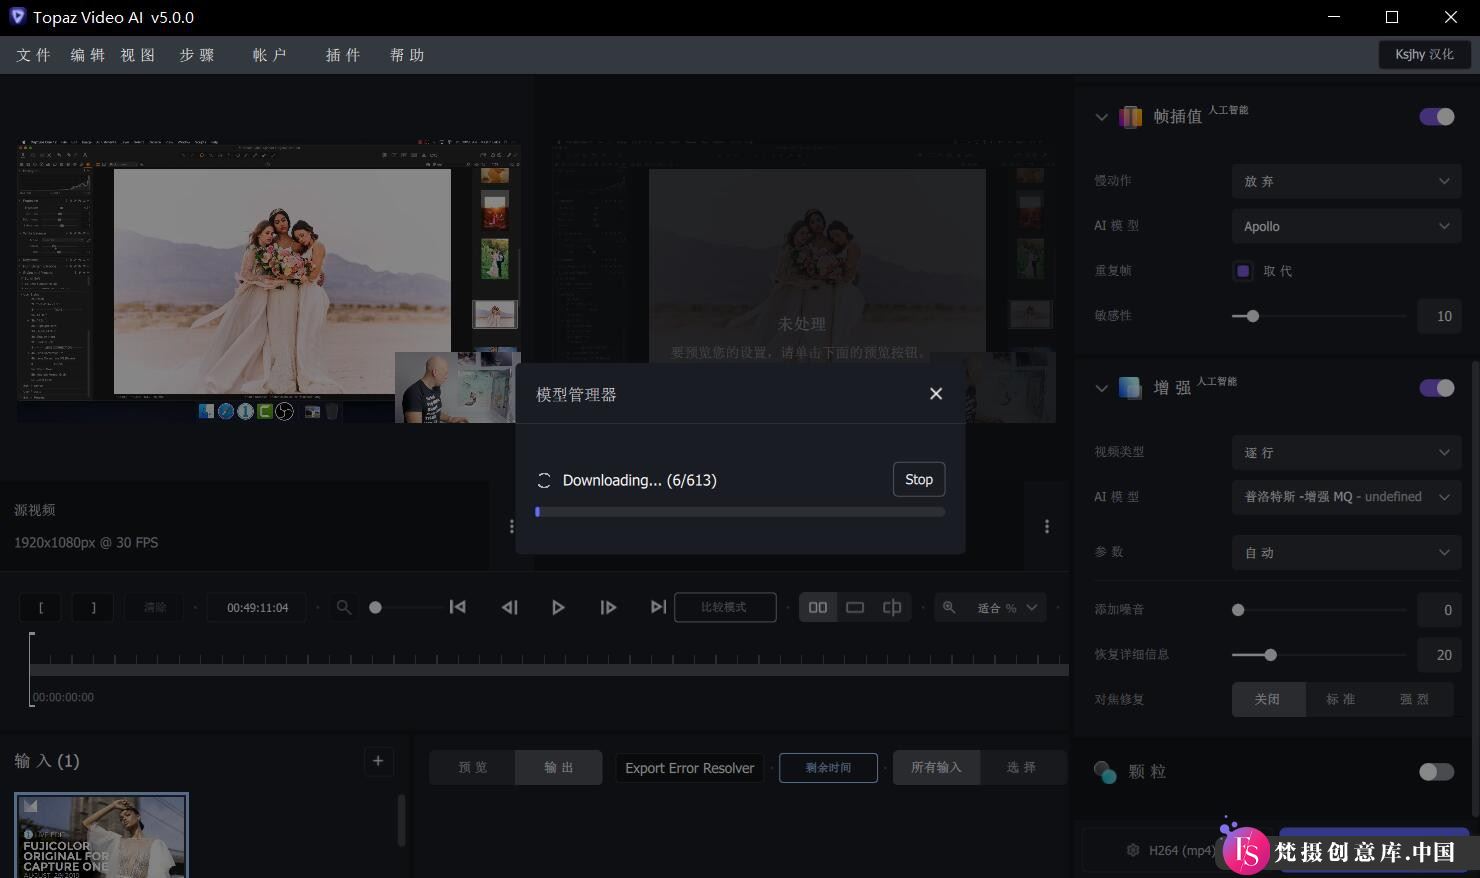This screenshot has width=1480, height=878.
Task: Toggle the Frame Interpolation switch
Action: point(1437,117)
